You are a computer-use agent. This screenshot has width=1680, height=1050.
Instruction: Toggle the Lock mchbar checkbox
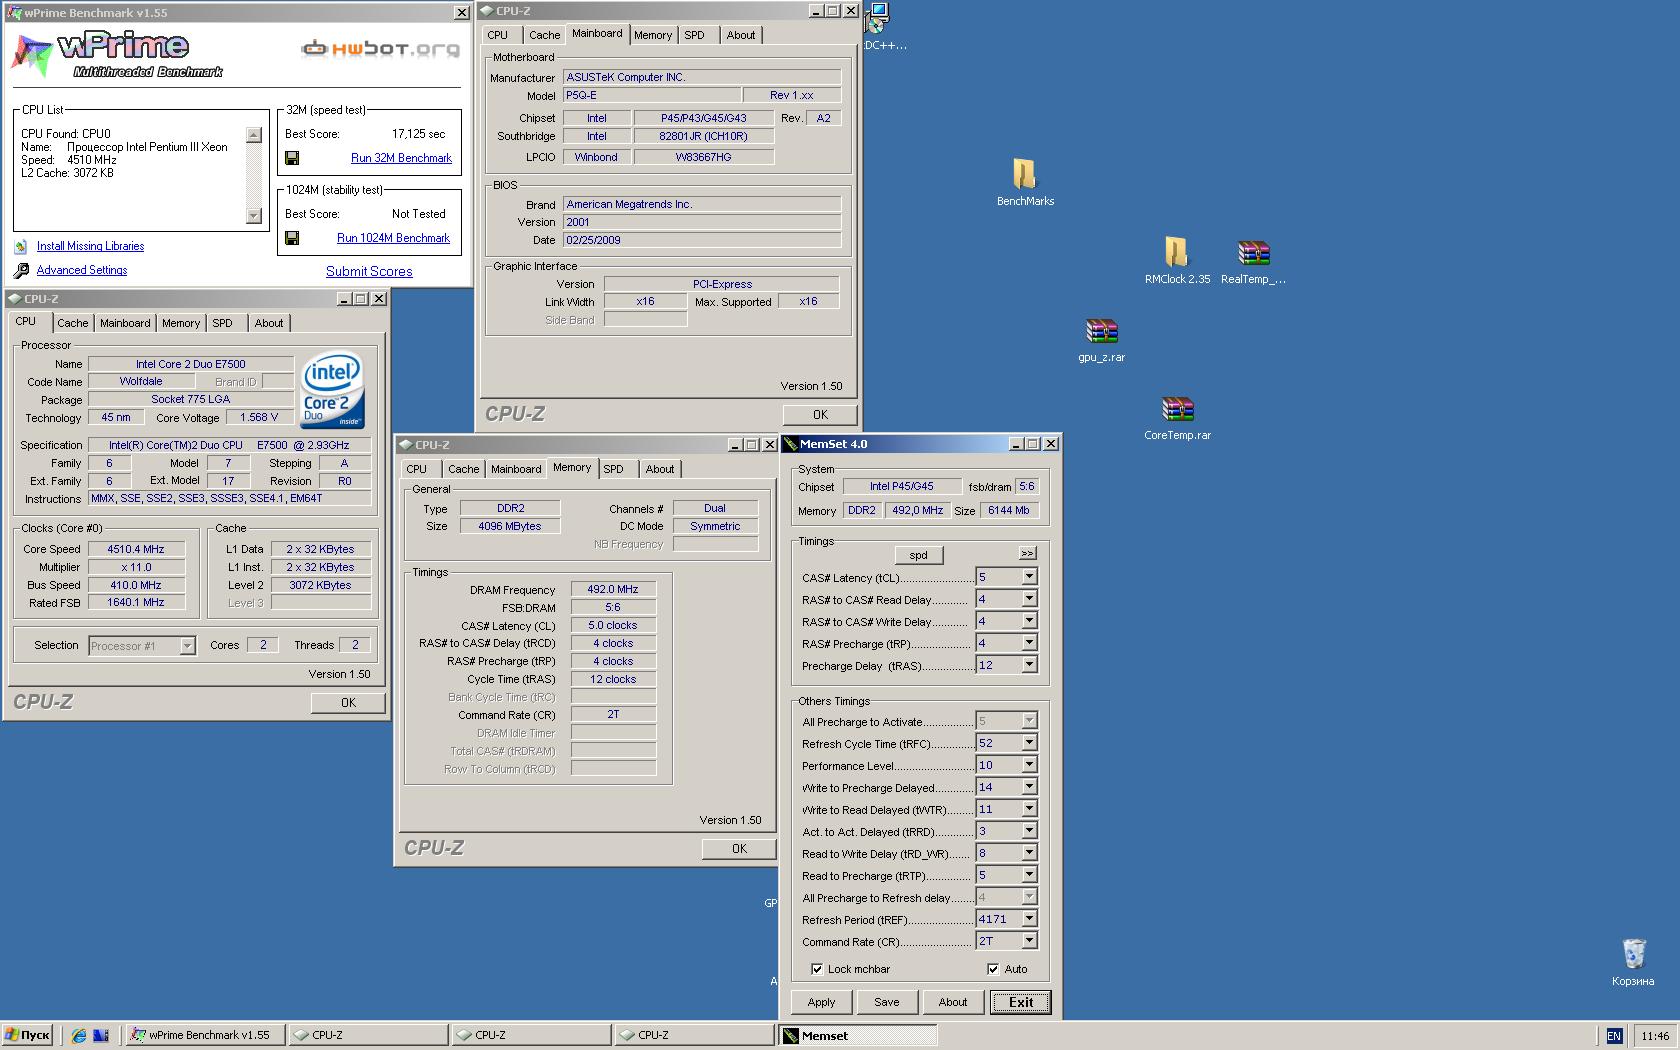point(817,969)
